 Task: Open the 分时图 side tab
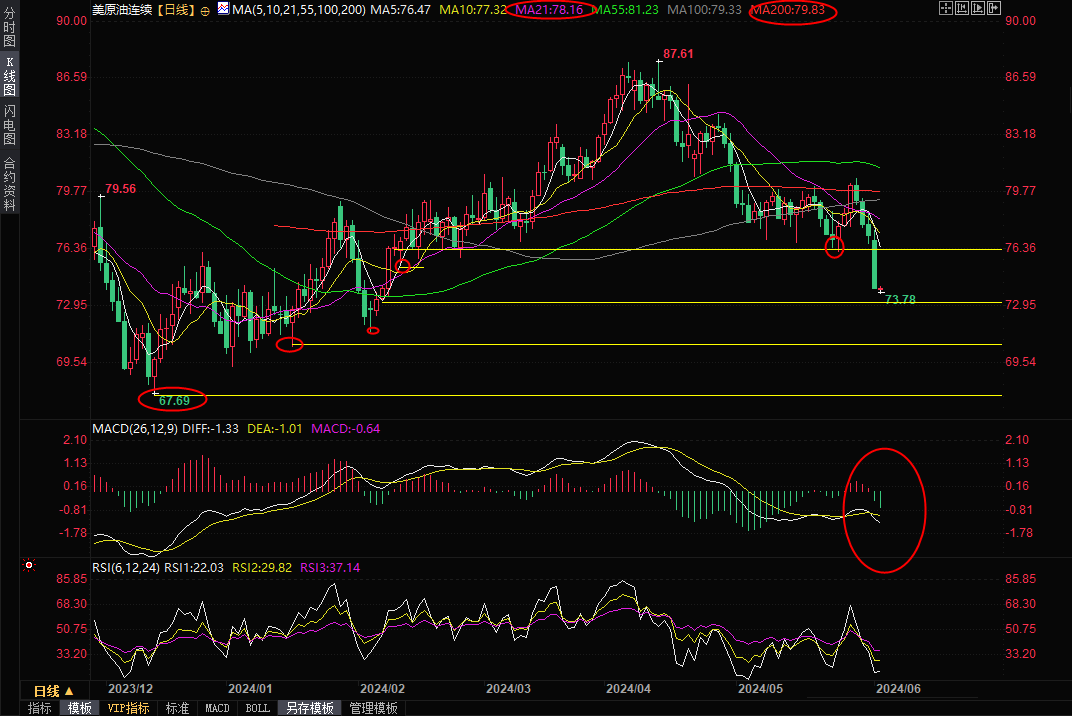tap(10, 28)
